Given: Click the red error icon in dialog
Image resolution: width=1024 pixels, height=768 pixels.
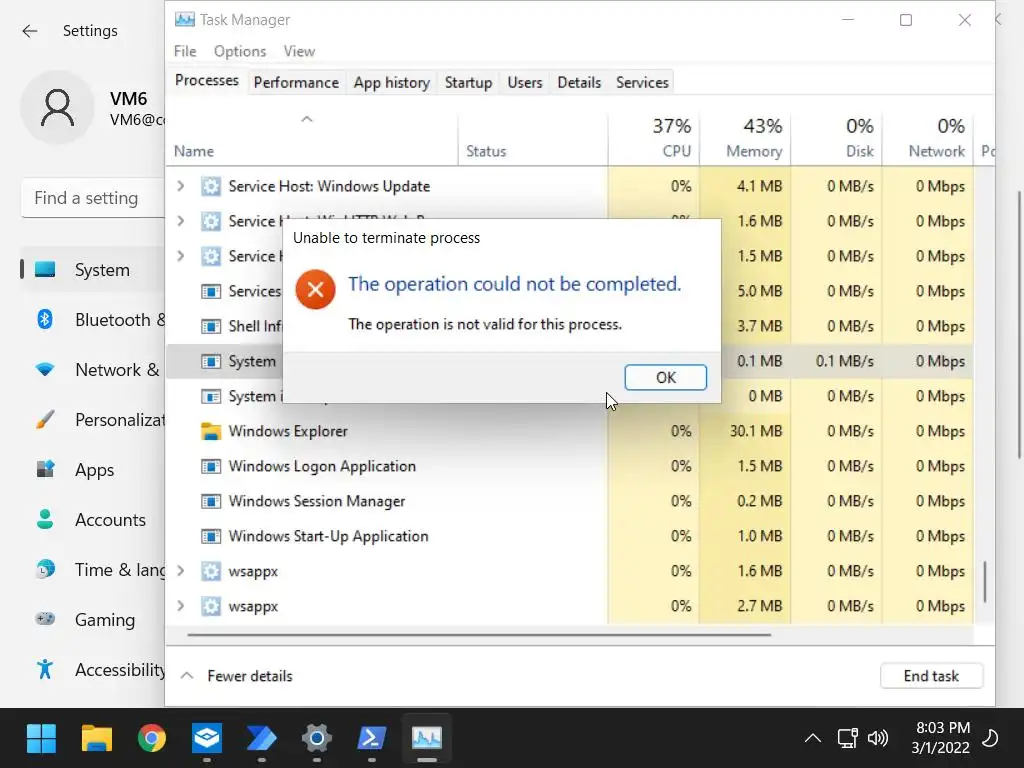Looking at the screenshot, I should 315,289.
